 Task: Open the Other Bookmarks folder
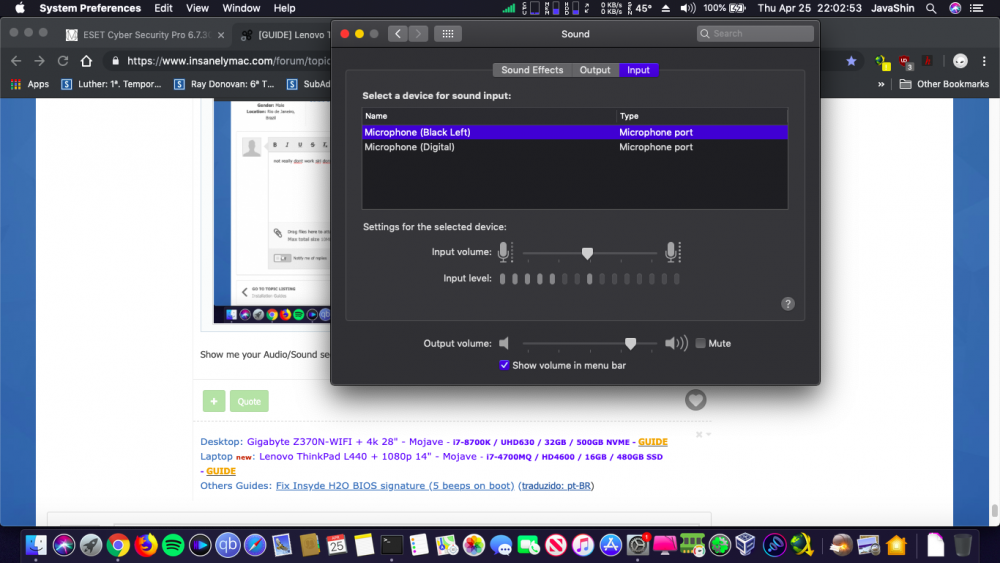[944, 84]
